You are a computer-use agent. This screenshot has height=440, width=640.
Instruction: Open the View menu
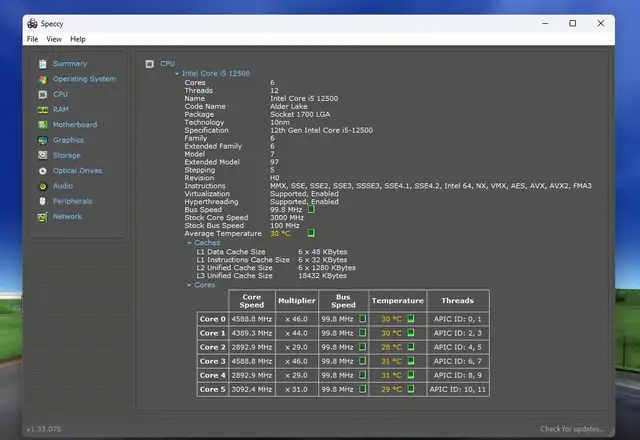[x=54, y=39]
